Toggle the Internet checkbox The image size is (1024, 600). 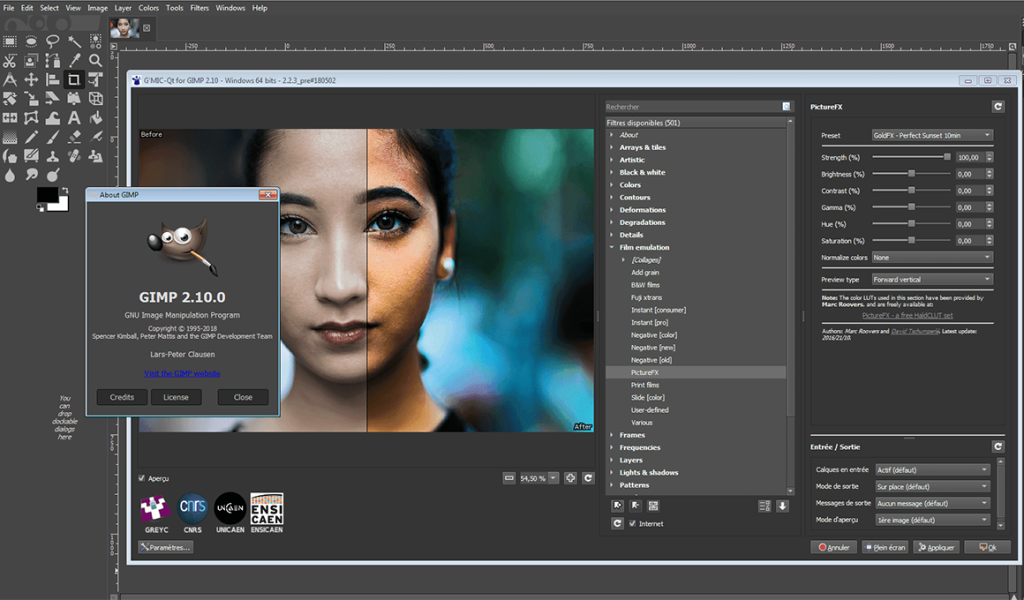[632, 524]
